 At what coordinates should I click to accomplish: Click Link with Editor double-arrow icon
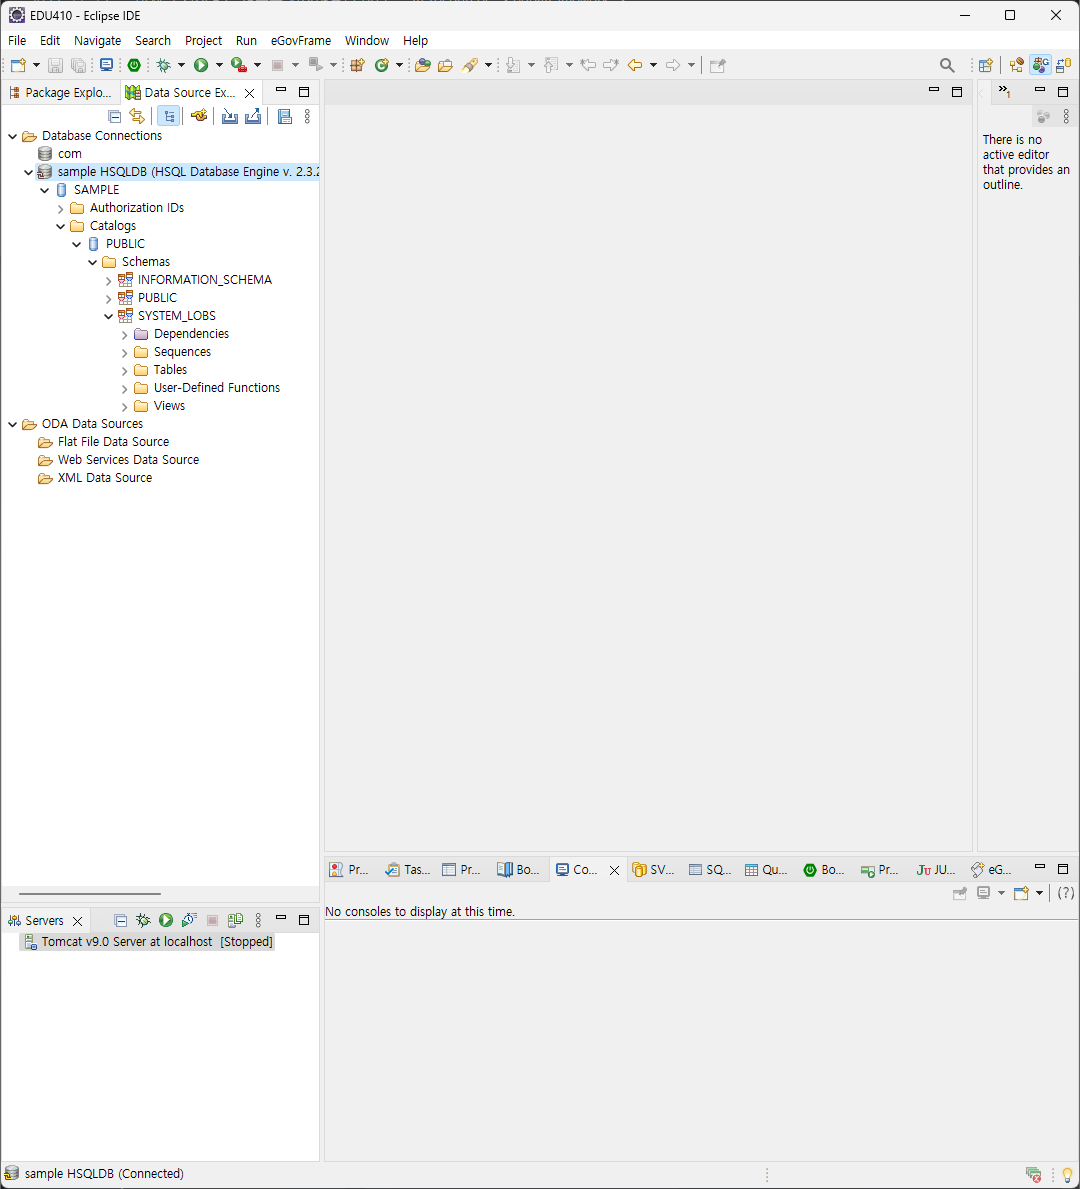[137, 116]
